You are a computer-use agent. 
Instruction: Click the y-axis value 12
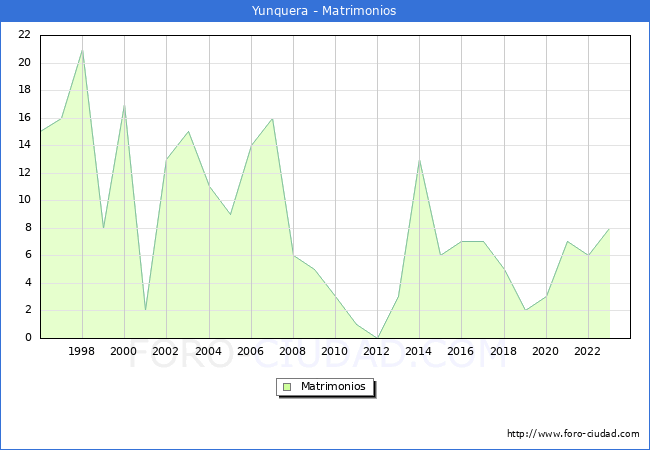[x=24, y=172]
